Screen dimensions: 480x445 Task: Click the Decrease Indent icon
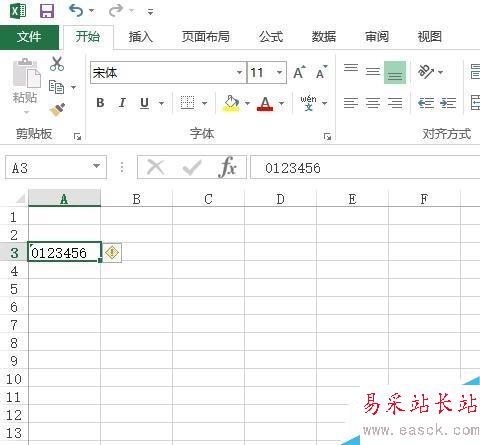[x=426, y=103]
